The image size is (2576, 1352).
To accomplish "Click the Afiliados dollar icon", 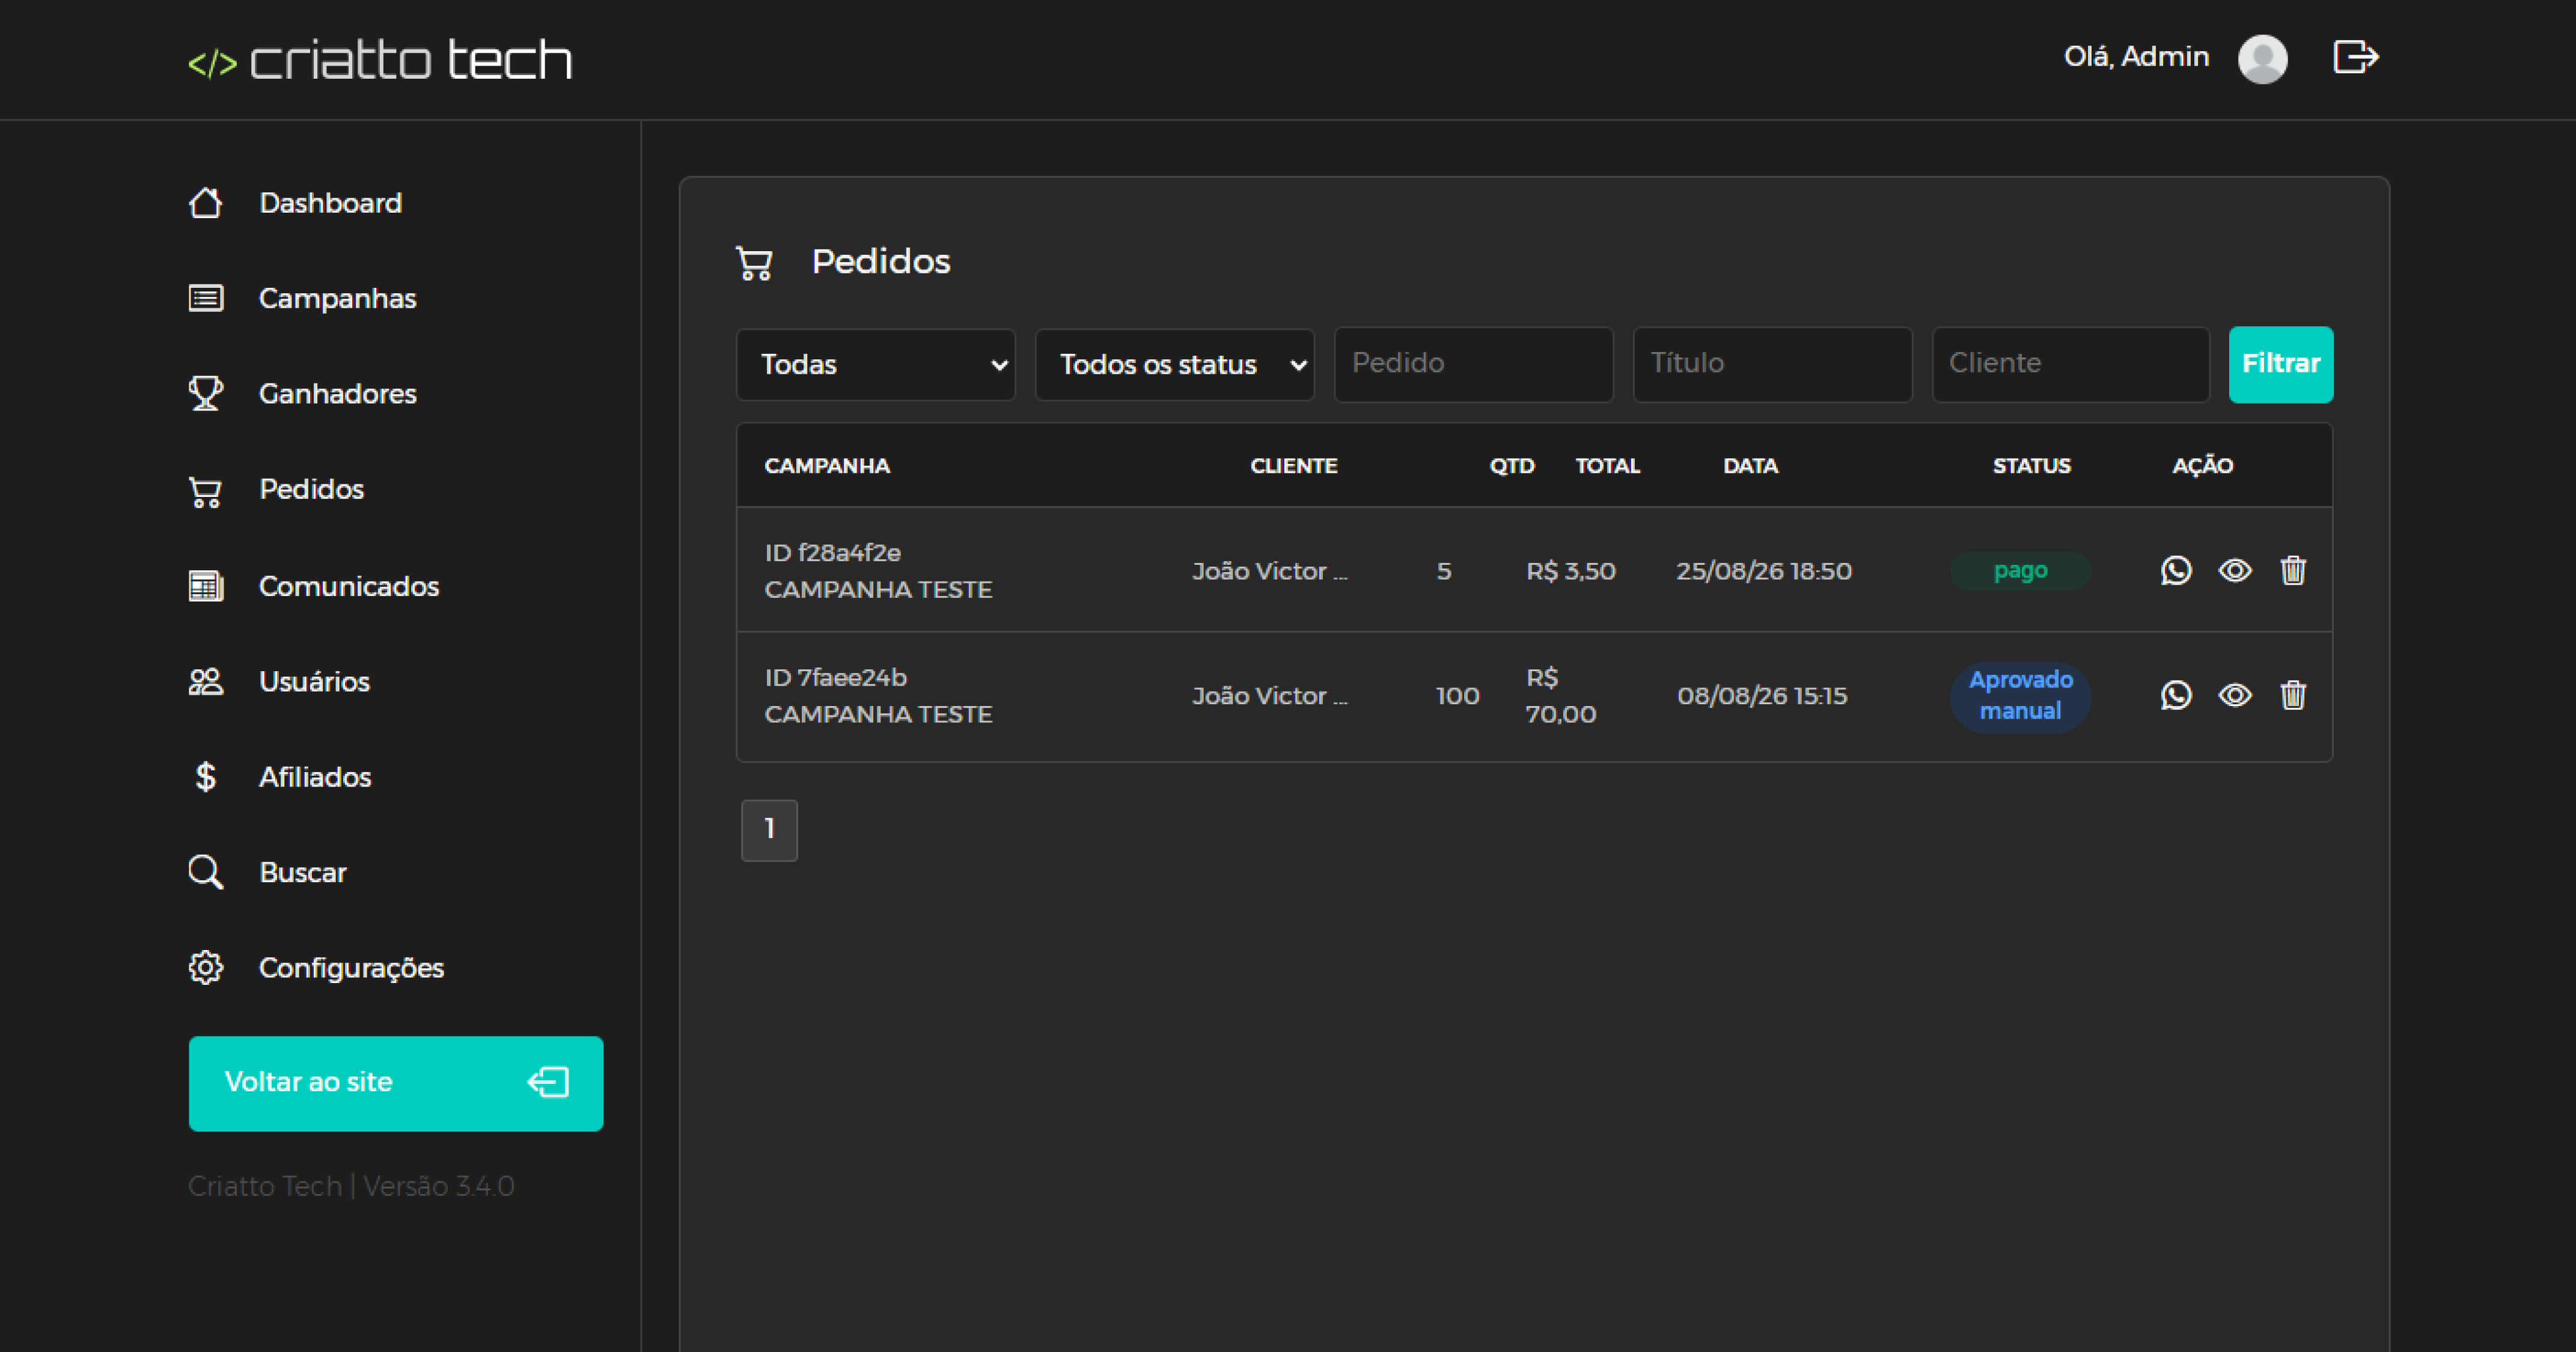I will click(x=206, y=777).
